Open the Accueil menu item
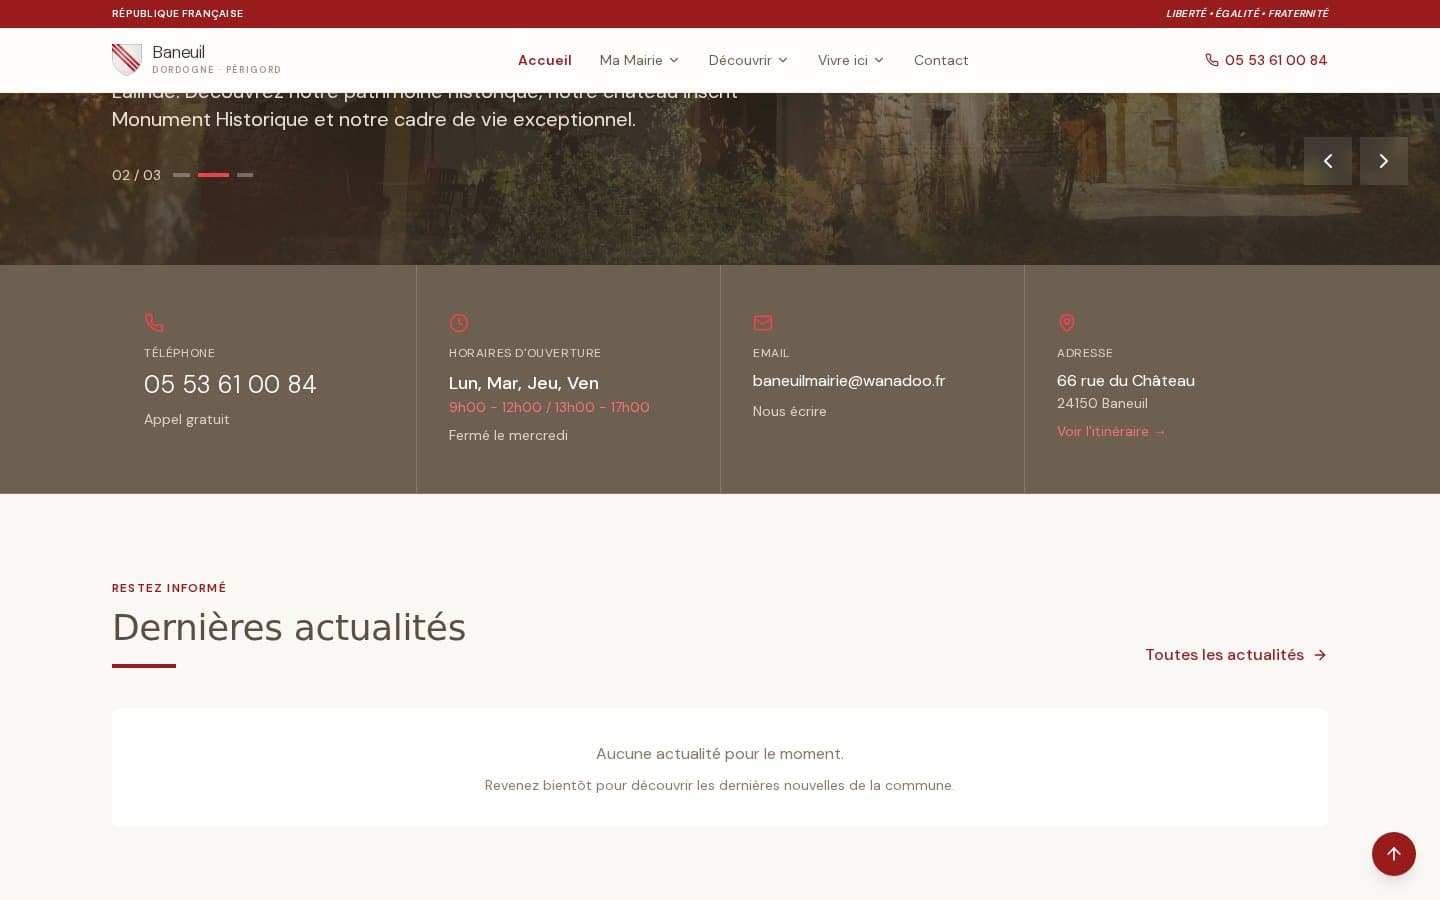Screen dimensions: 1440x900 pos(545,60)
